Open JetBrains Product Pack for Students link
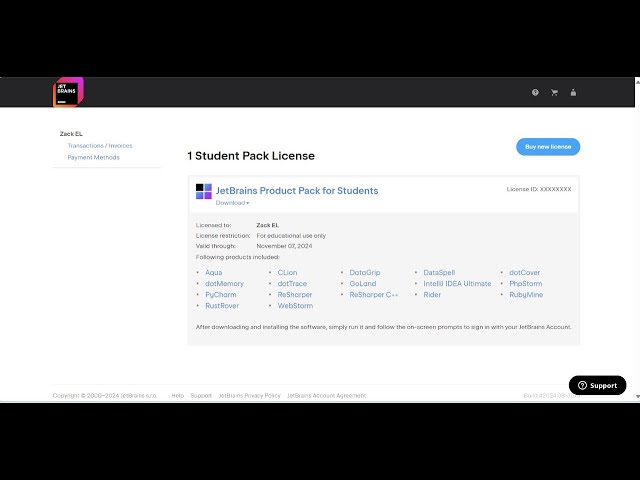Image resolution: width=640 pixels, height=480 pixels. 297,191
